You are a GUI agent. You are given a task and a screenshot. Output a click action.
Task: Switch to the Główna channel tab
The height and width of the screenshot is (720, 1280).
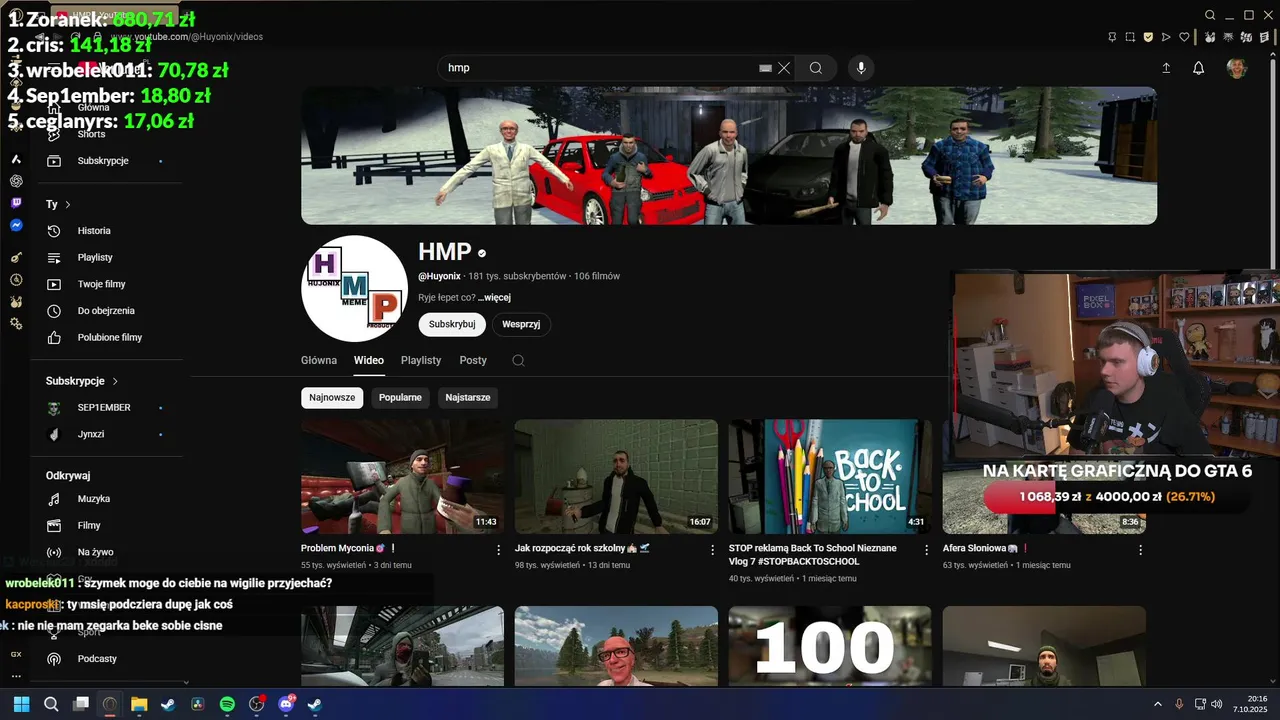pos(319,360)
